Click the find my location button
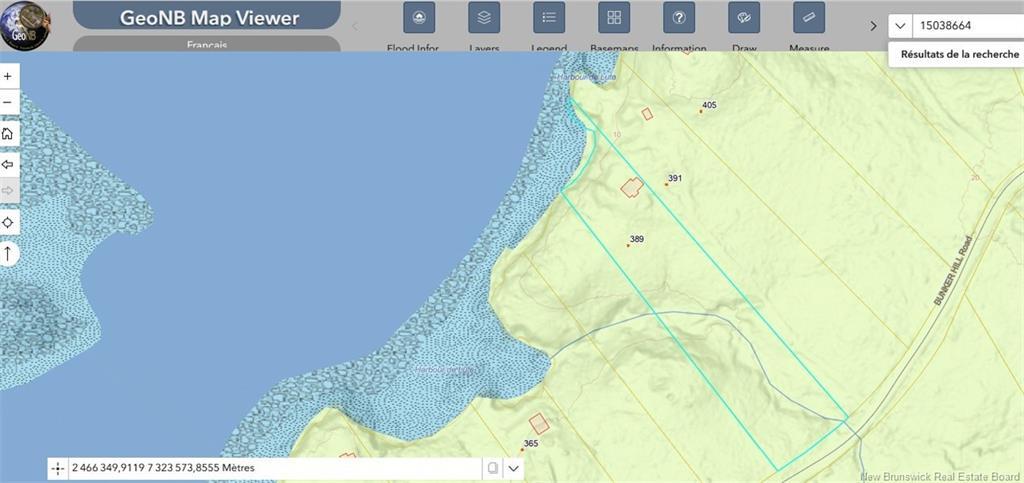Image resolution: width=1024 pixels, height=483 pixels. coord(8,223)
